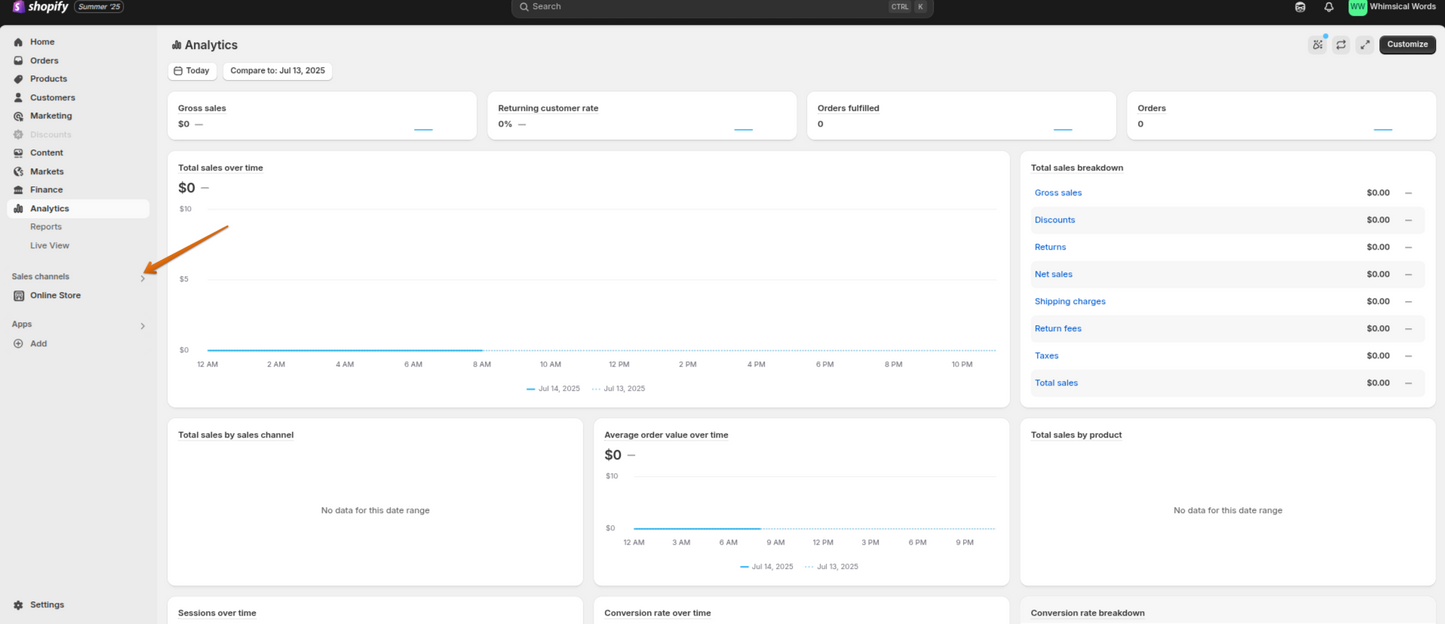This screenshot has height=624, width=1445.
Task: Focus the top Search field
Action: coord(722,7)
